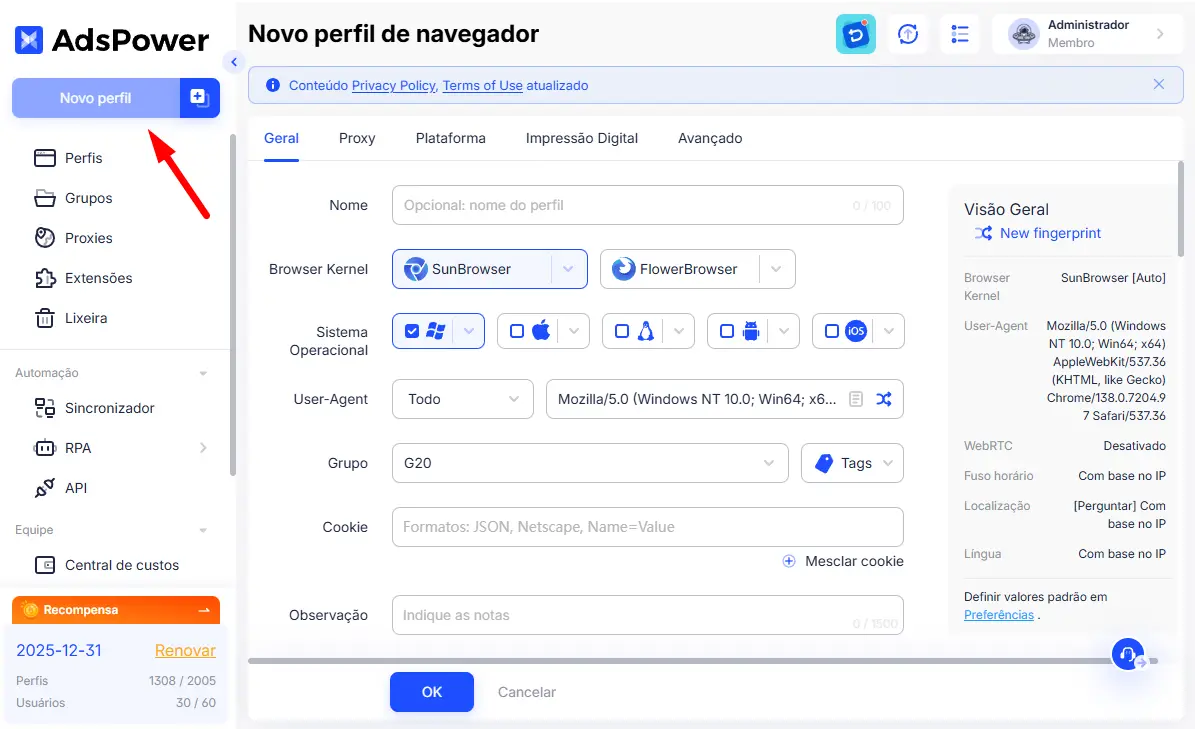The image size is (1195, 729).
Task: Open the Sincronizador tool
Action: click(x=95, y=408)
